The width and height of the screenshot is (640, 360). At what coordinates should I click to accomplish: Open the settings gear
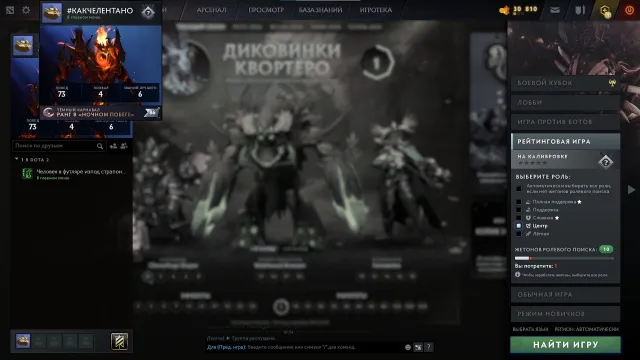26,10
